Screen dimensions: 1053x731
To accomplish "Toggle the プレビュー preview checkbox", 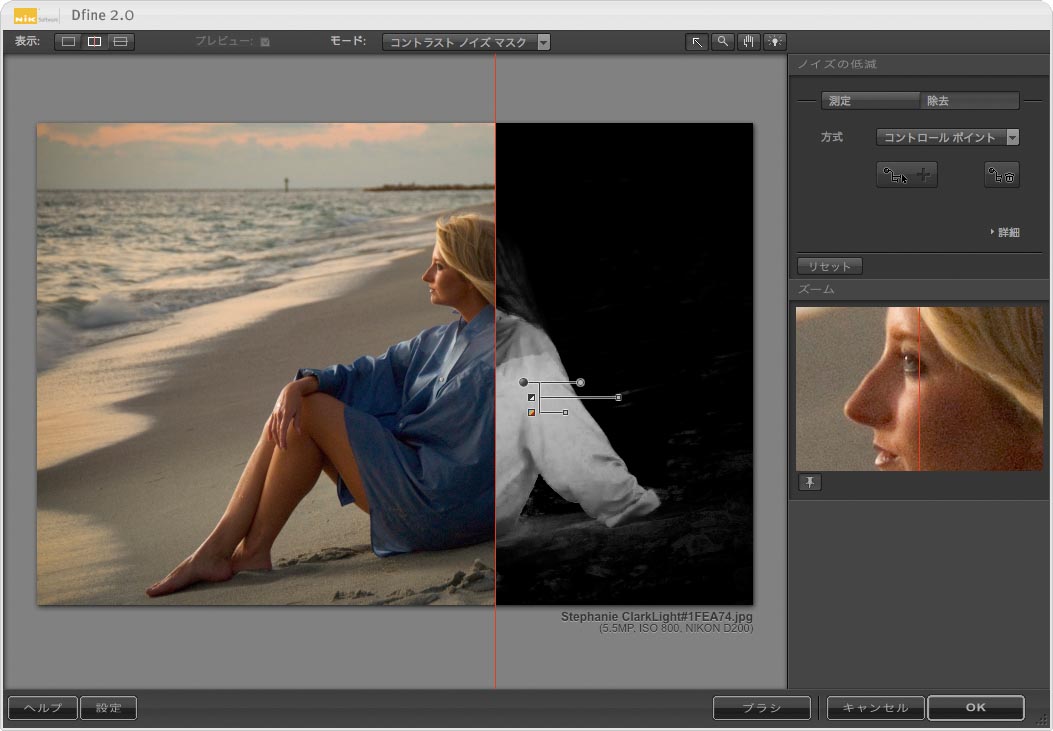I will tap(265, 42).
